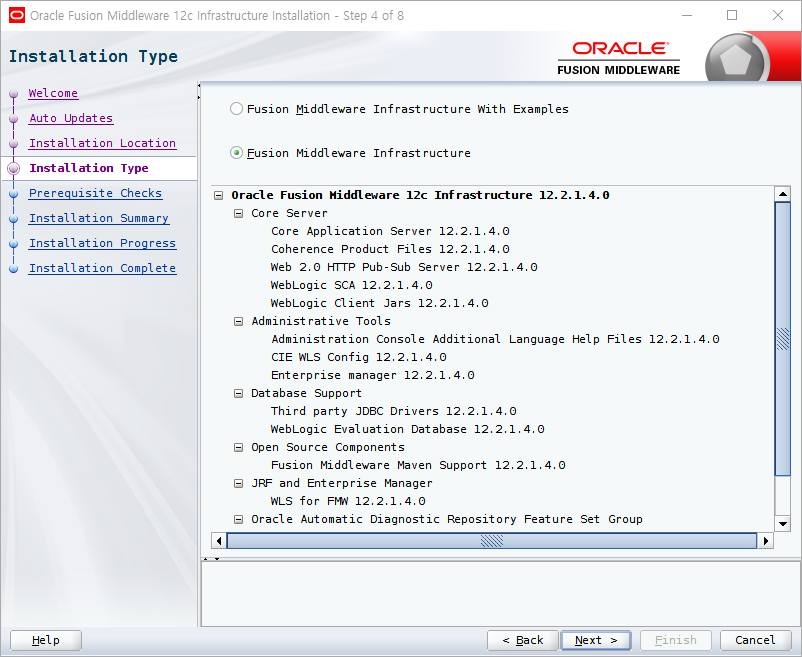The width and height of the screenshot is (802, 657).
Task: Click the Oracle installer window icon
Action: pos(16,15)
